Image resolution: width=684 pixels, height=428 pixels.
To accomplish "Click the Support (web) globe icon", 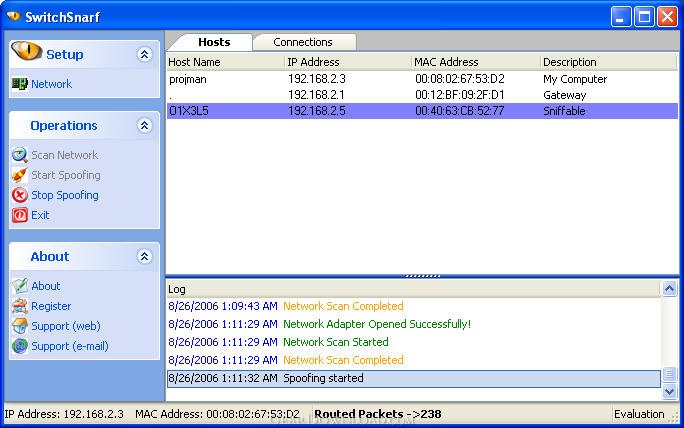I will 19,326.
